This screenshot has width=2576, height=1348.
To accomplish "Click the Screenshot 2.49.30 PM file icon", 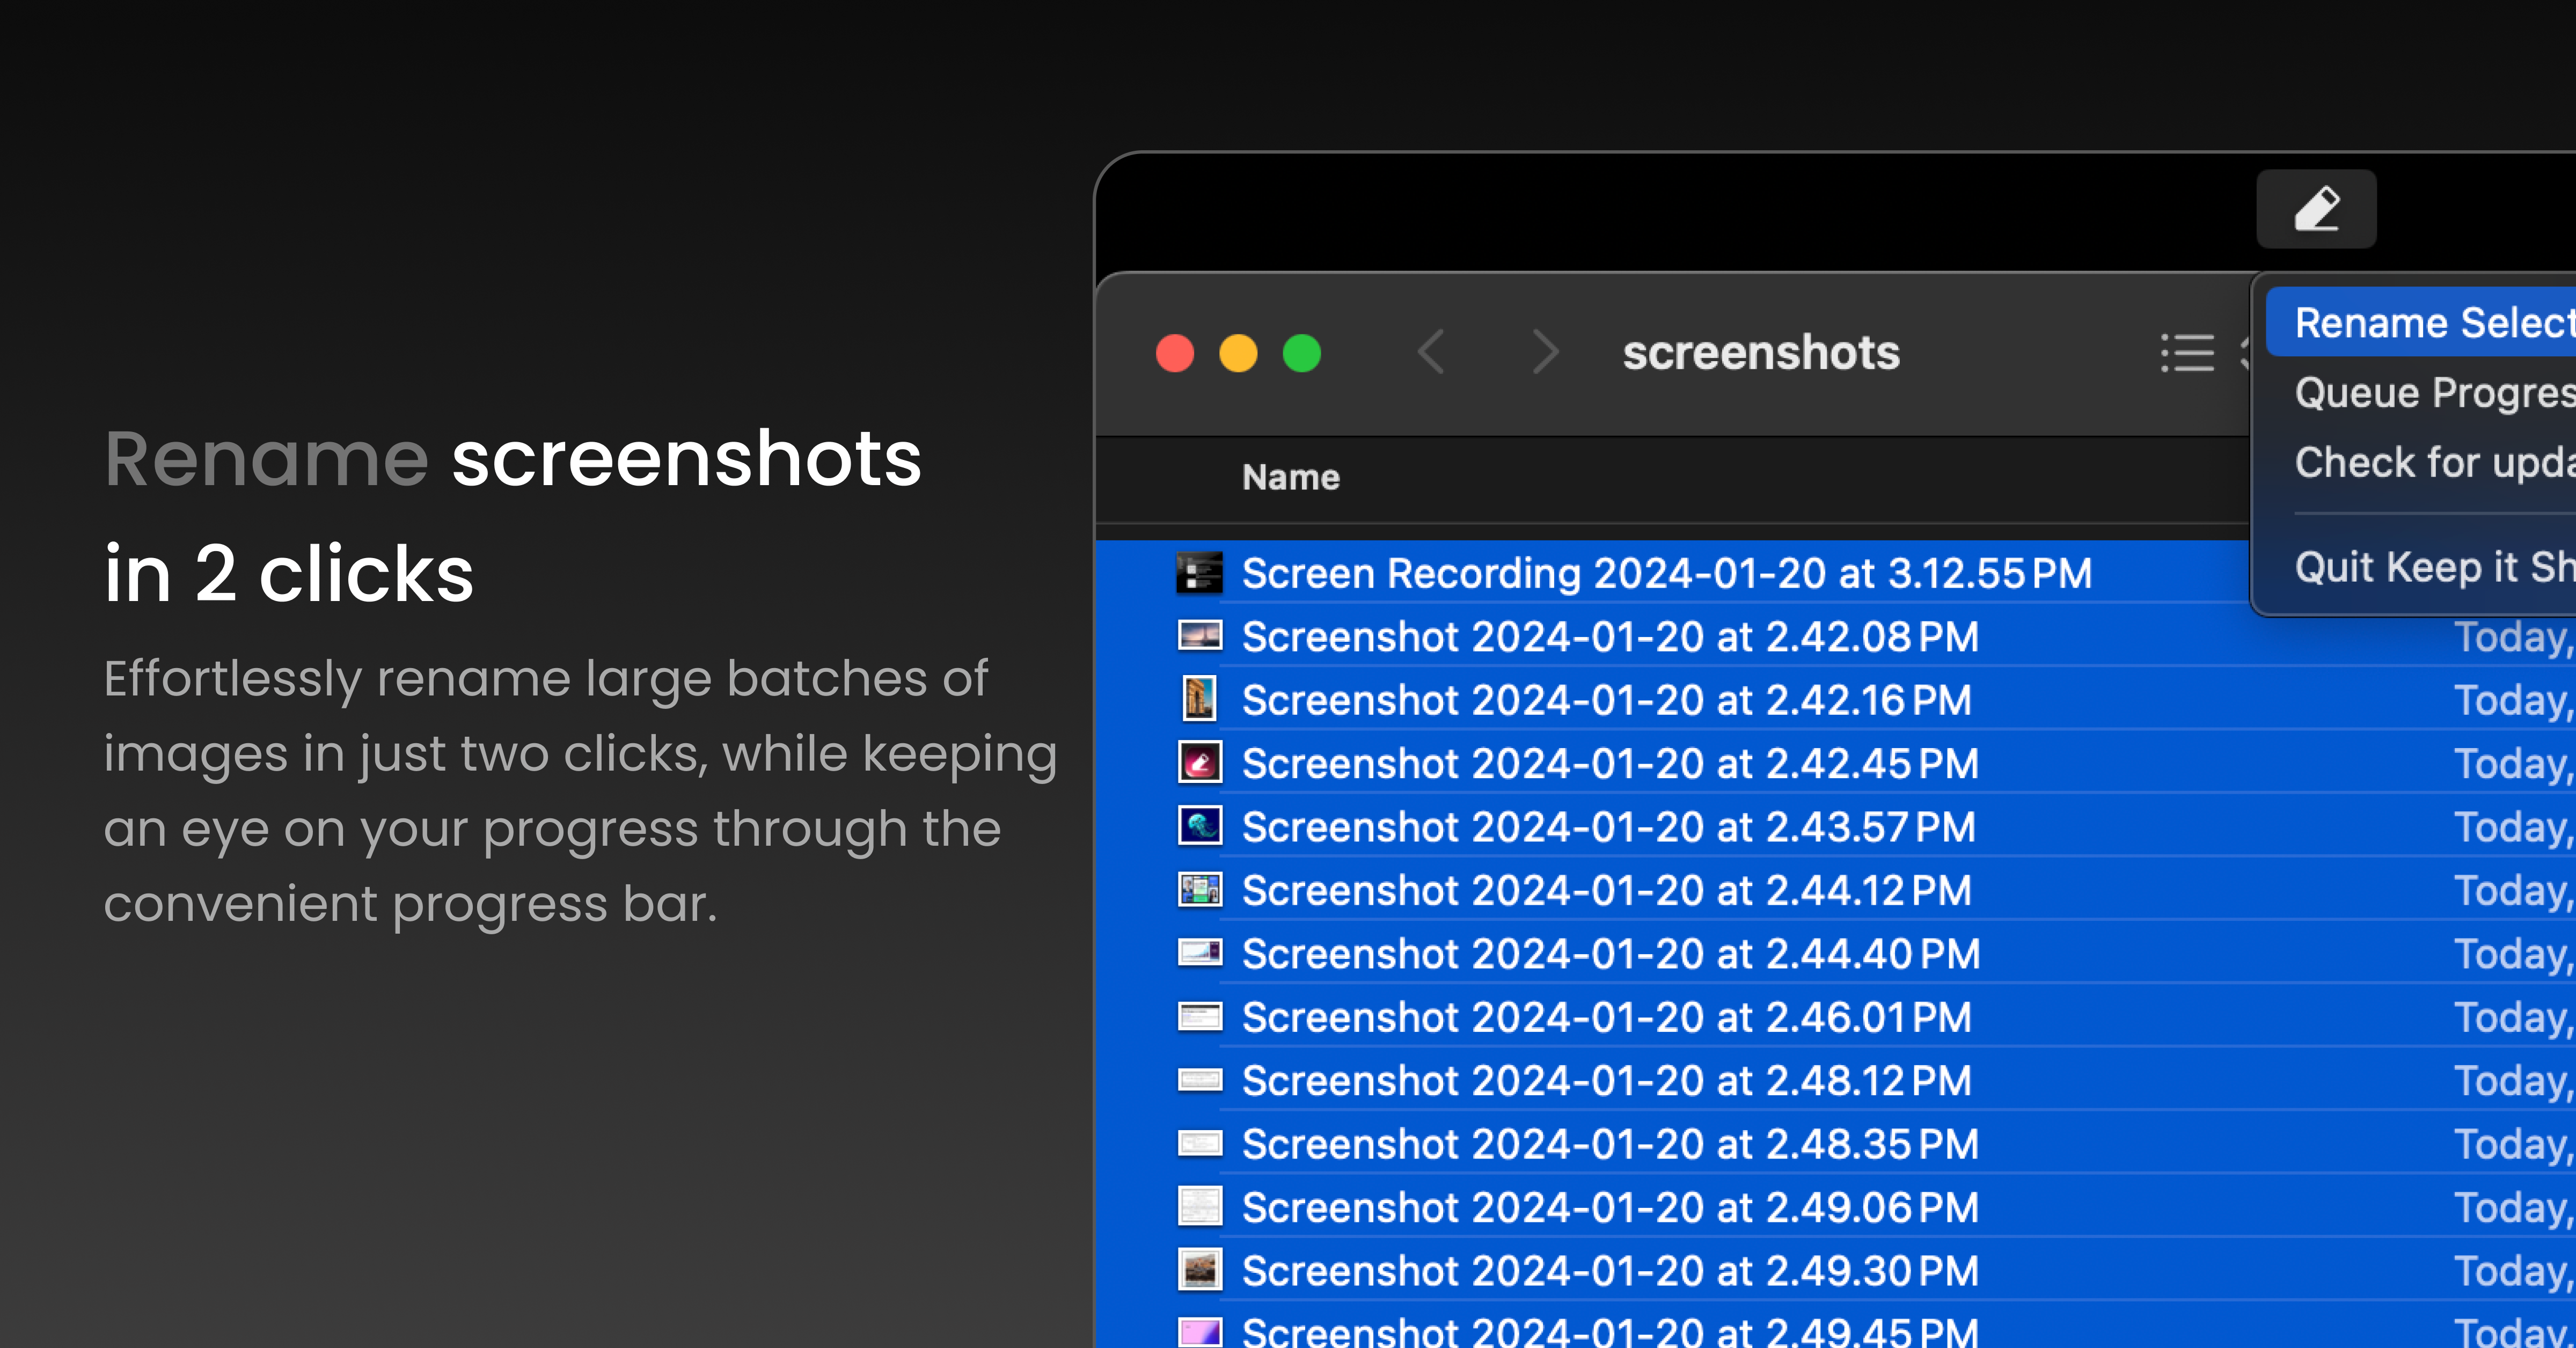I will (1199, 1270).
